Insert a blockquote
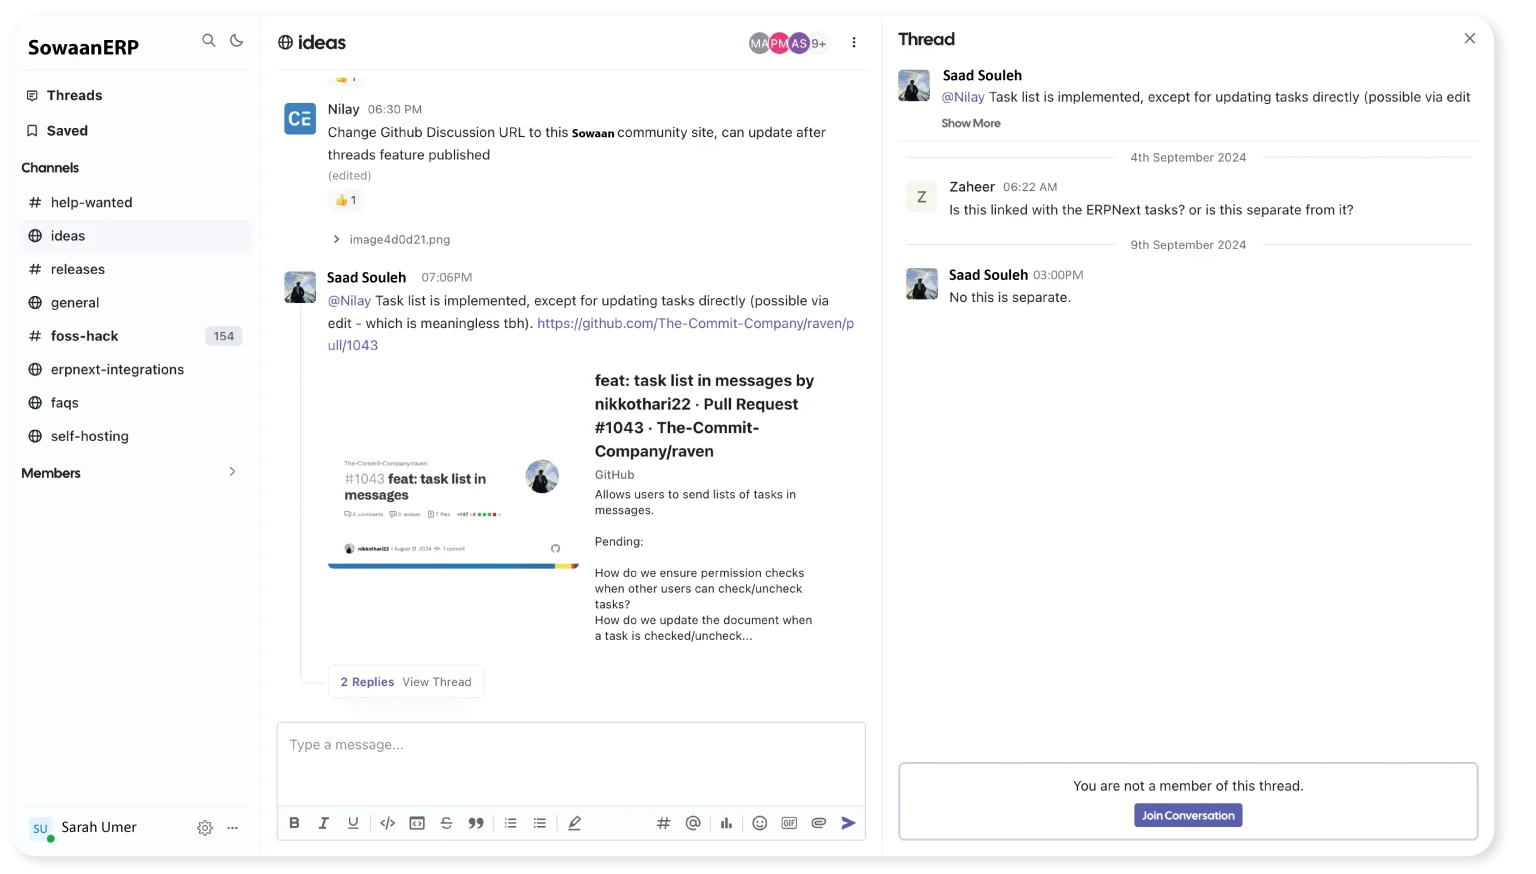The height and width of the screenshot is (874, 1536). coord(476,823)
